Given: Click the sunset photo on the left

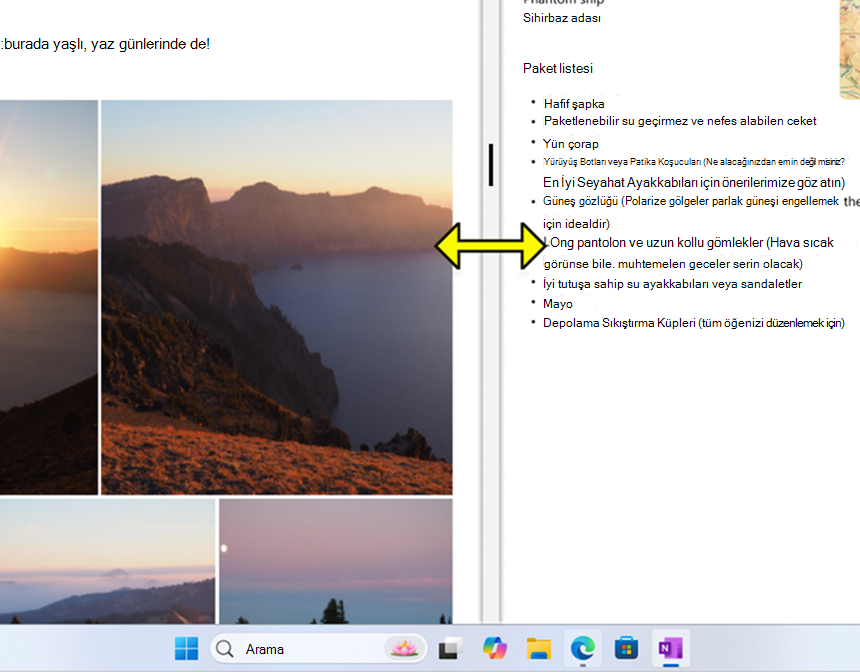Looking at the screenshot, I should coord(49,297).
